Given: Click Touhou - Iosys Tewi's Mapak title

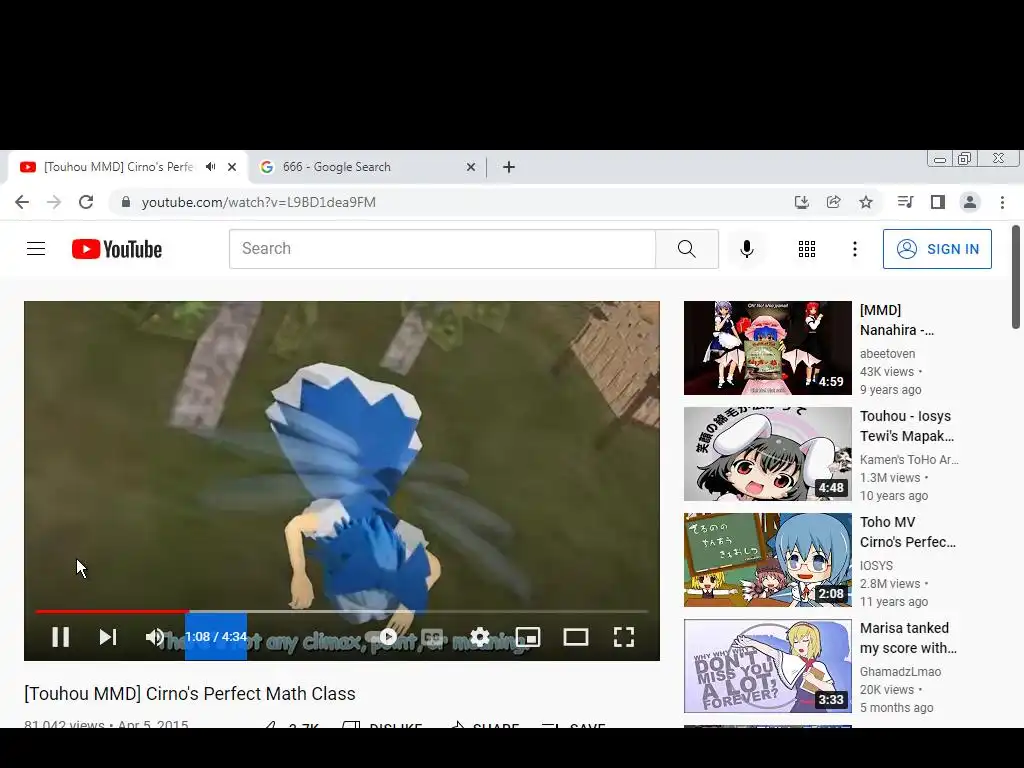Looking at the screenshot, I should tap(906, 426).
